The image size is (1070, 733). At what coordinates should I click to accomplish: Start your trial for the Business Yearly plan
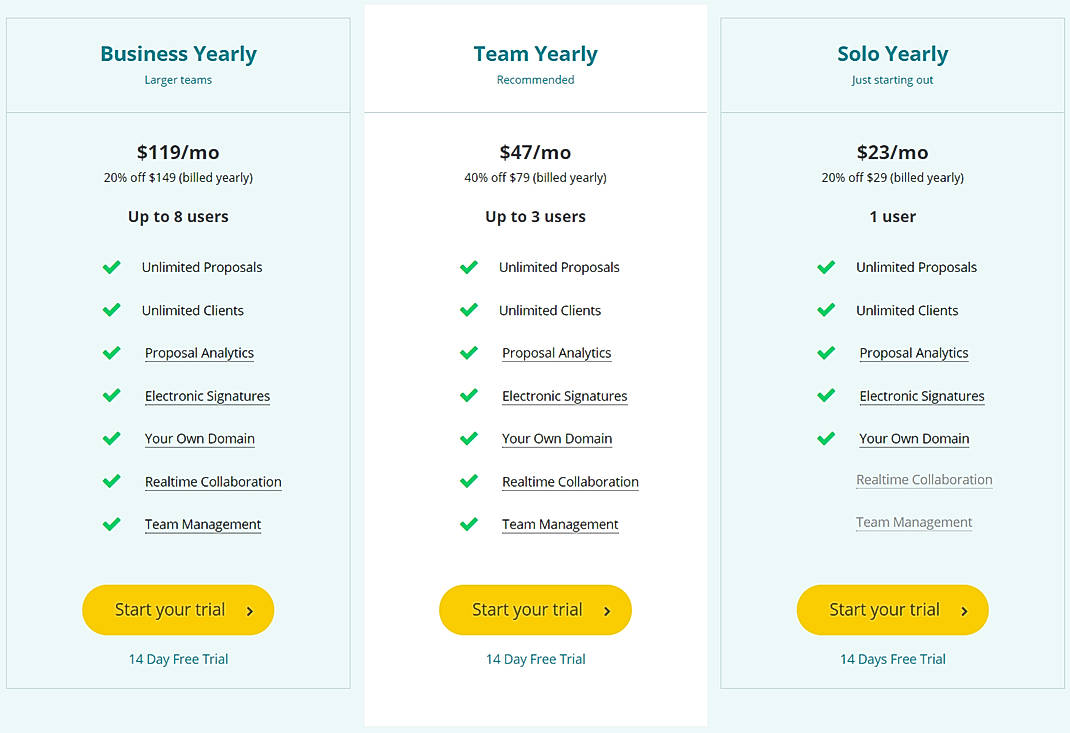click(177, 610)
